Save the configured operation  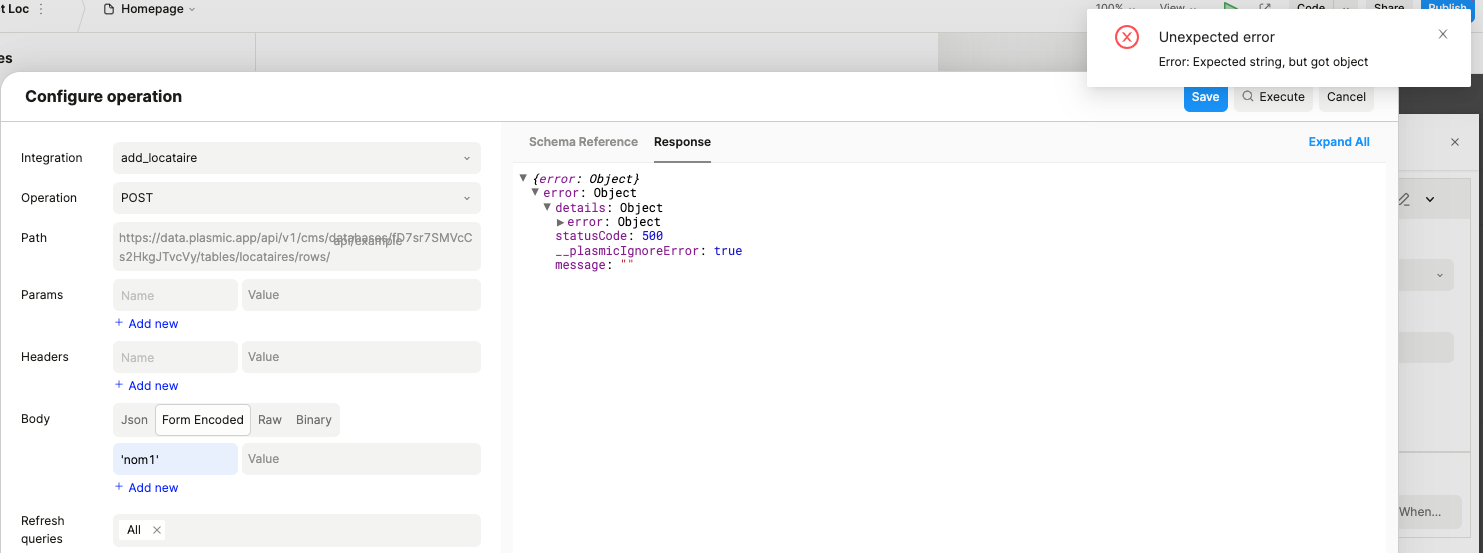tap(1205, 97)
